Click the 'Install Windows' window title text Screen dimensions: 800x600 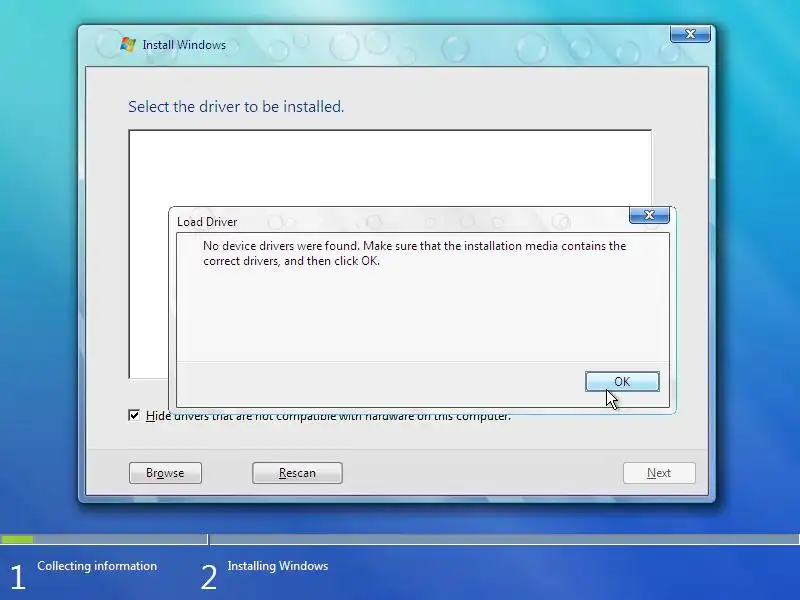pos(184,45)
